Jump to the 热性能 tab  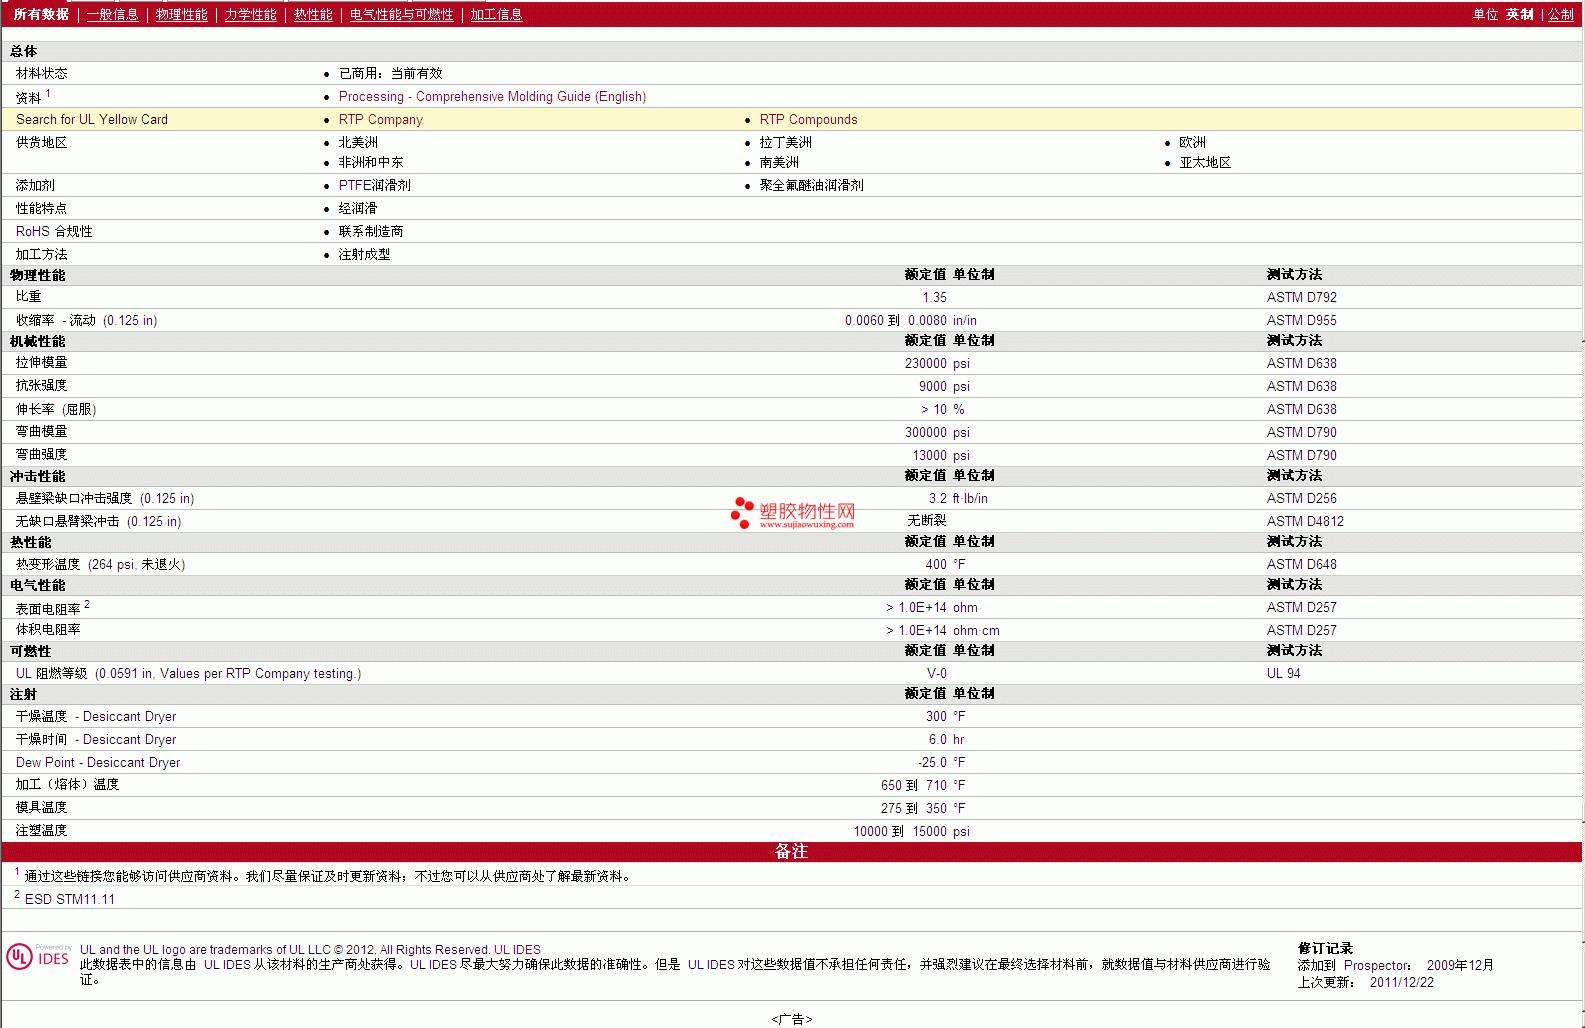[x=313, y=14]
